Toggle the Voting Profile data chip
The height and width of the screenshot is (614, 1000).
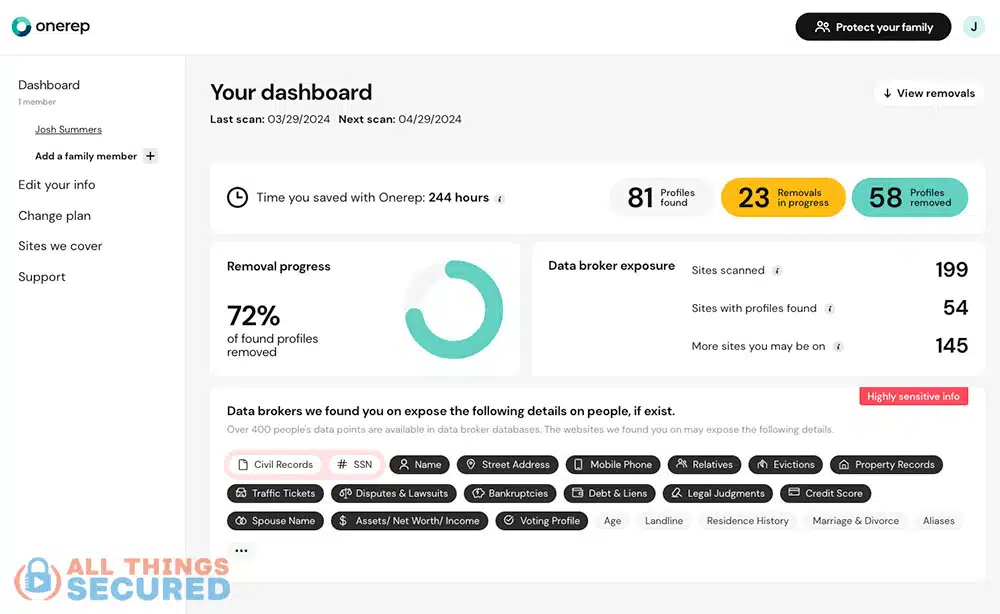click(541, 520)
